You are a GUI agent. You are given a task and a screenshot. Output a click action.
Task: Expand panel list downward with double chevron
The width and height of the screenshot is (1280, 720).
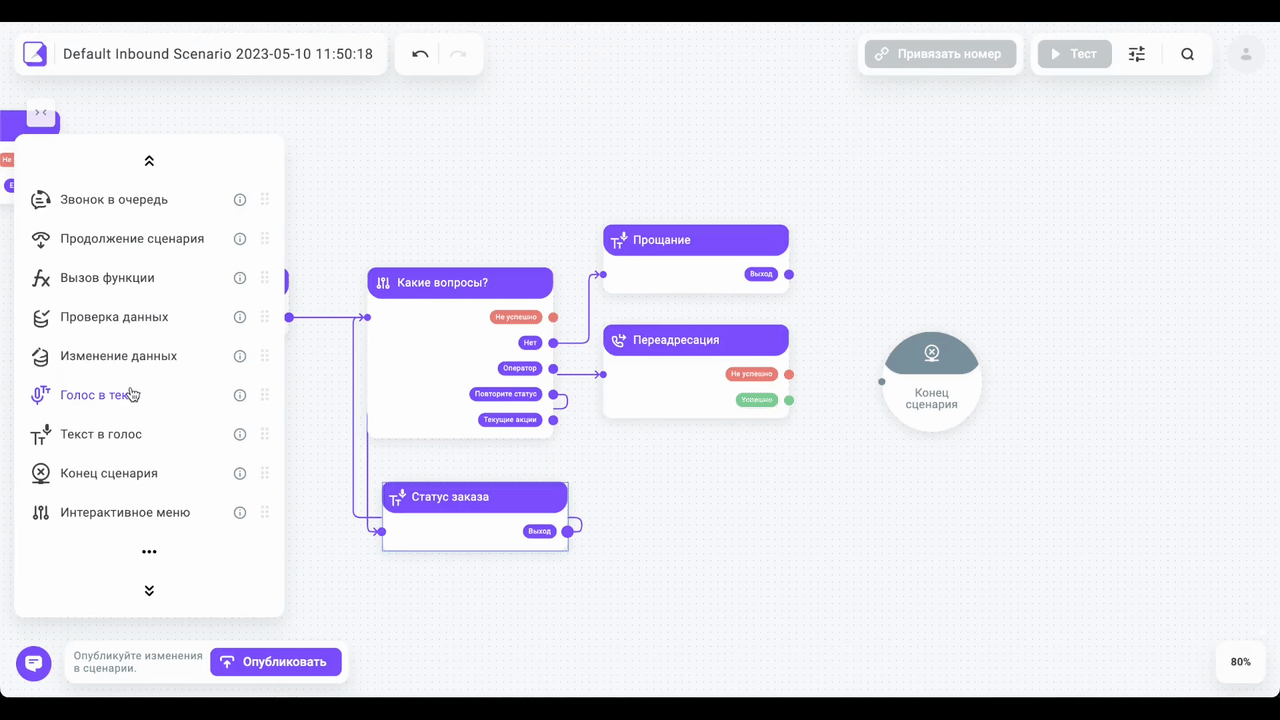pos(149,591)
